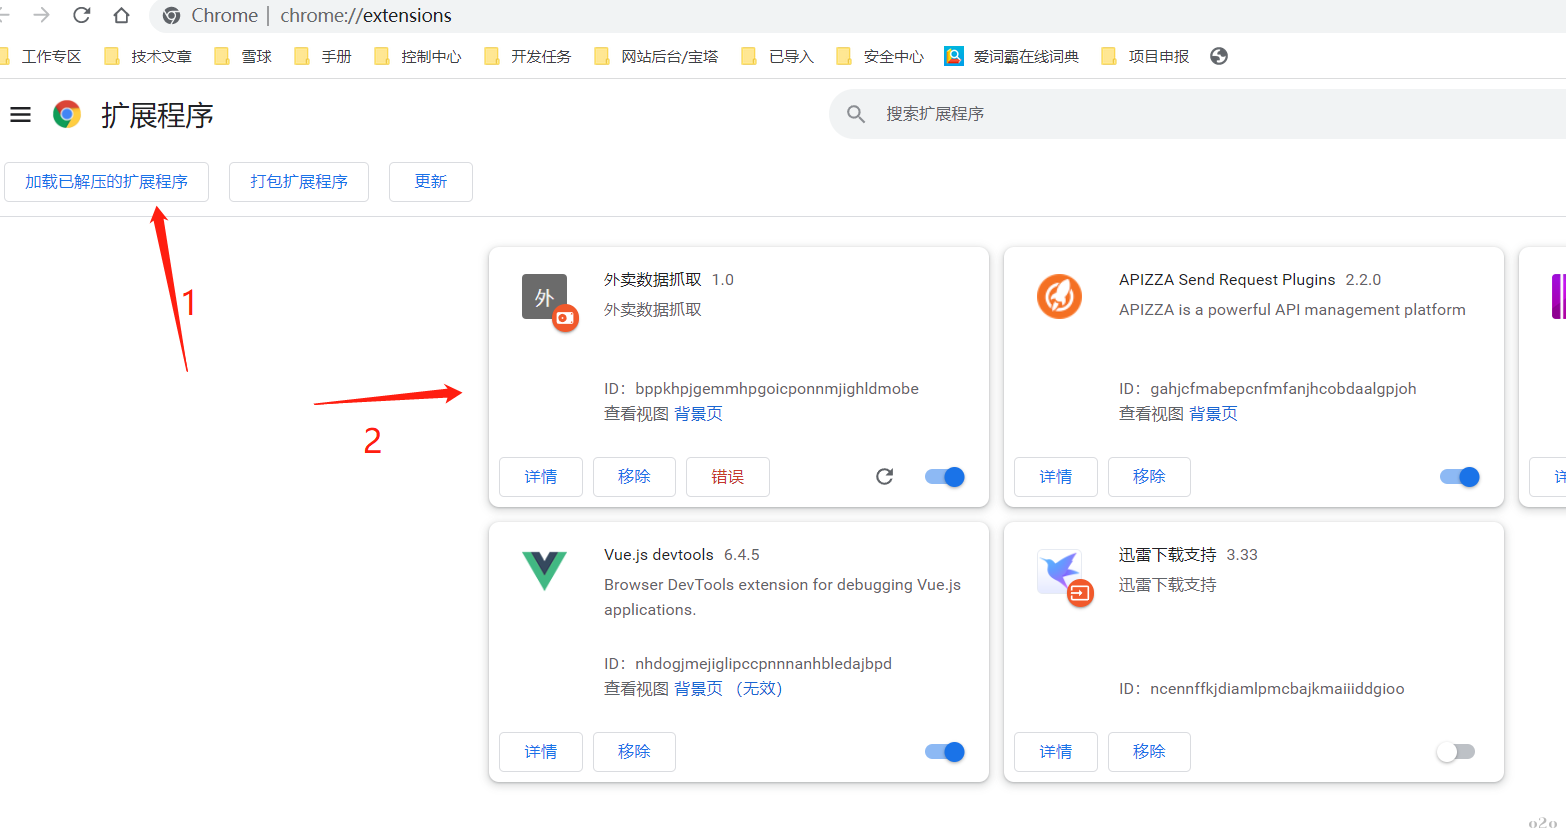Click the browser home icon
Image resolution: width=1566 pixels, height=833 pixels.
(121, 15)
